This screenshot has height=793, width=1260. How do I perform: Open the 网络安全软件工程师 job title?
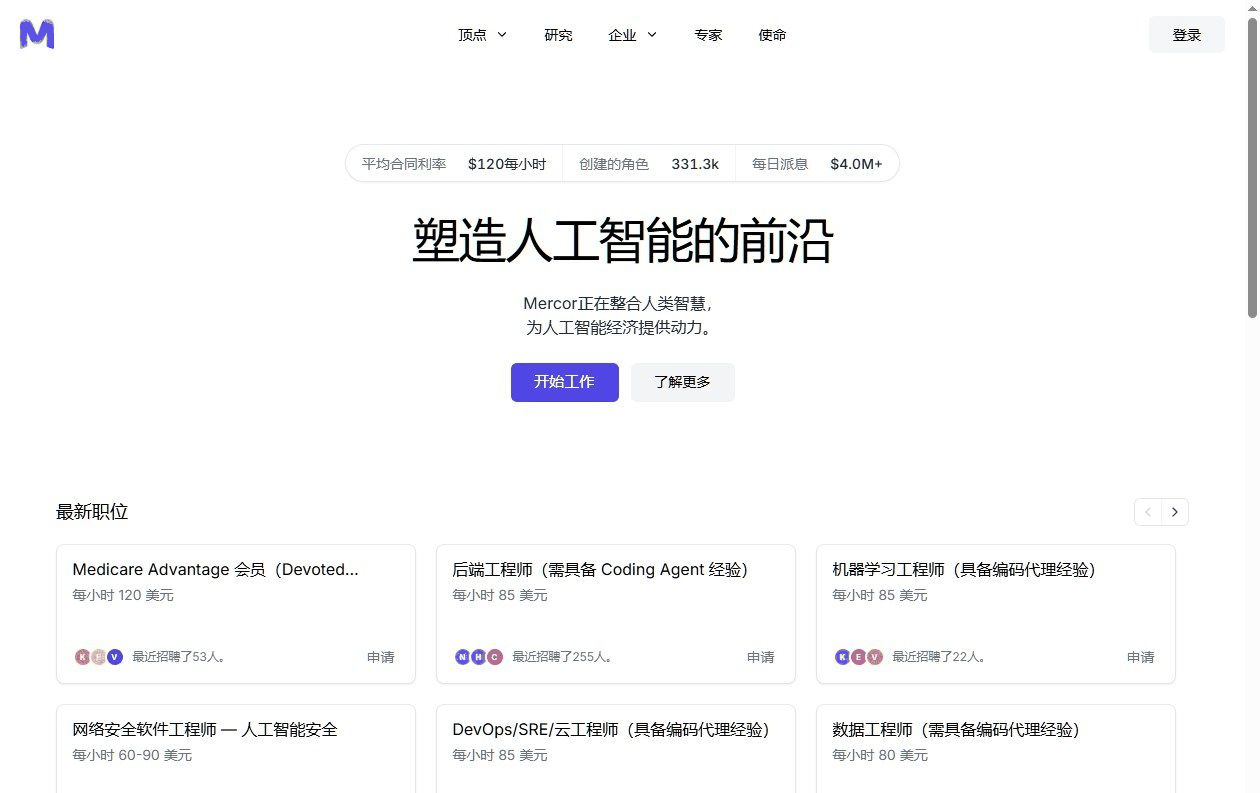point(205,730)
